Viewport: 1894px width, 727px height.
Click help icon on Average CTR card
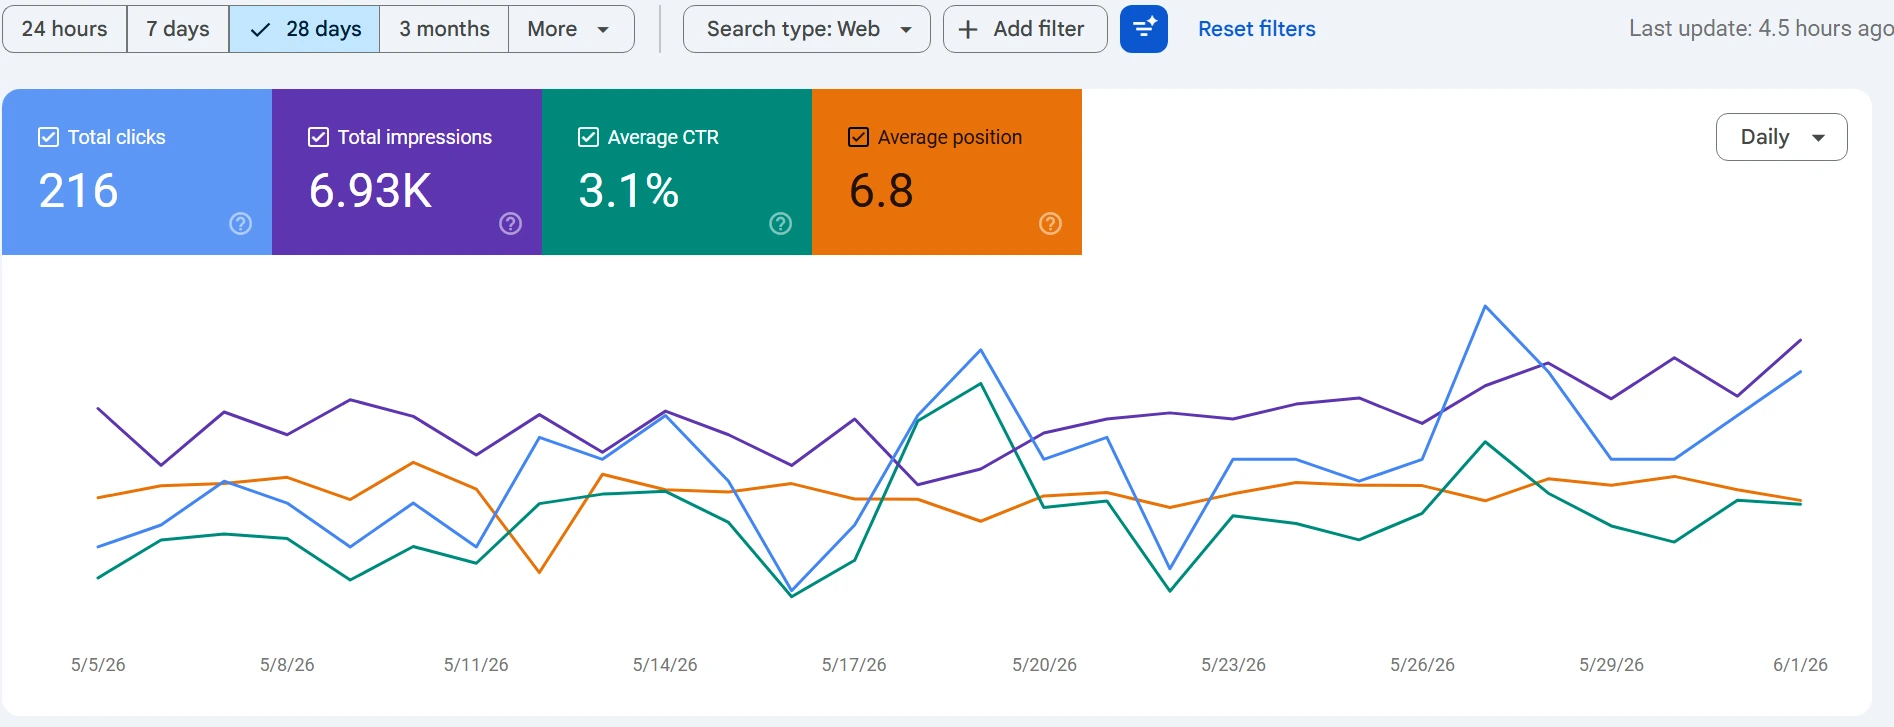[780, 223]
